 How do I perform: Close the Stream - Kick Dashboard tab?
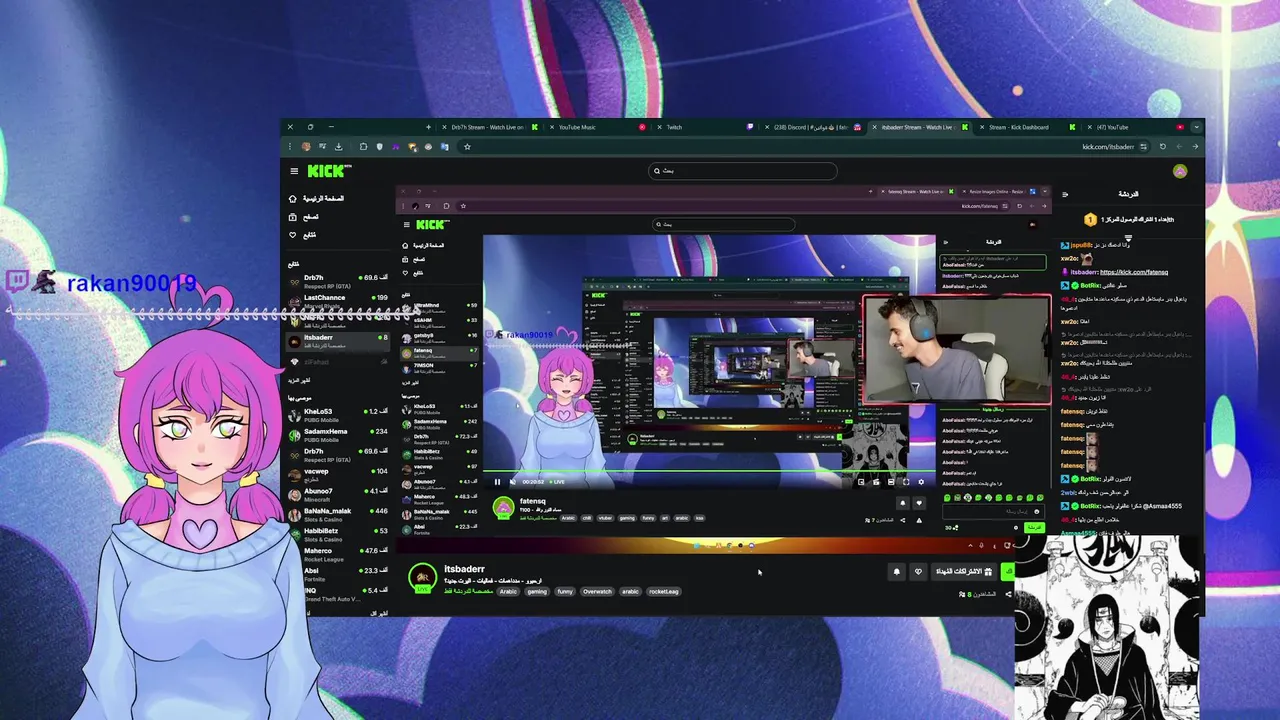pos(982,127)
